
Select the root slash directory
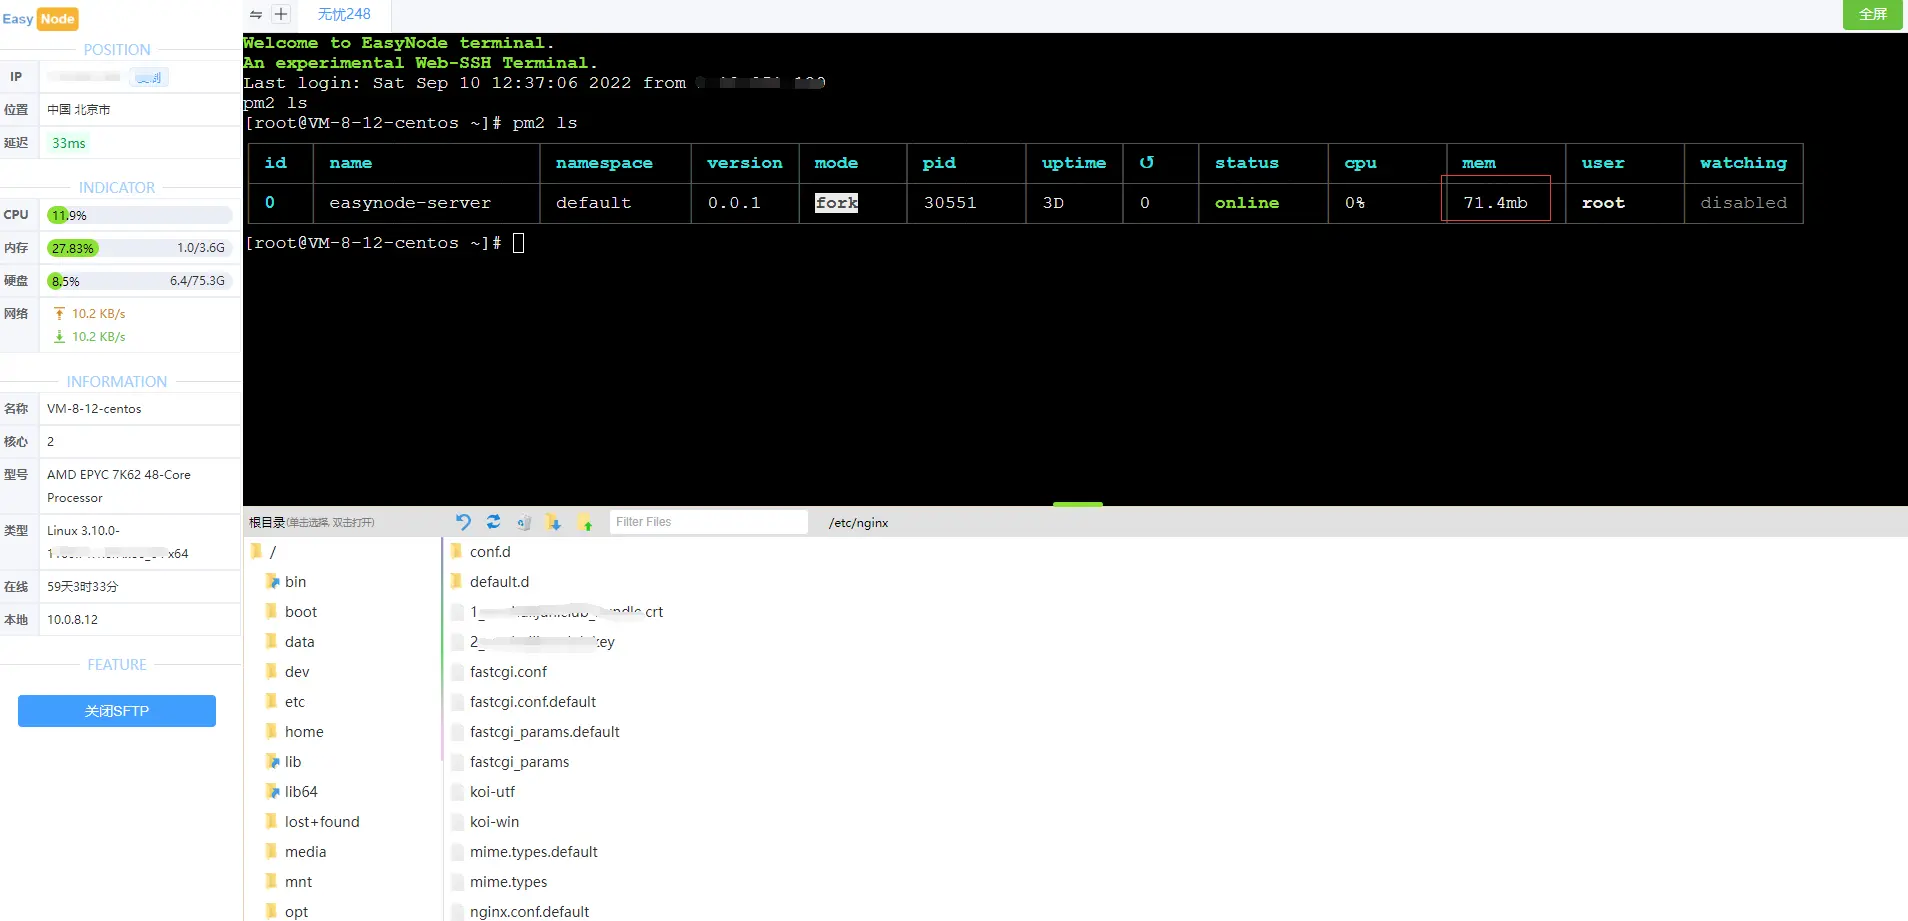(272, 552)
